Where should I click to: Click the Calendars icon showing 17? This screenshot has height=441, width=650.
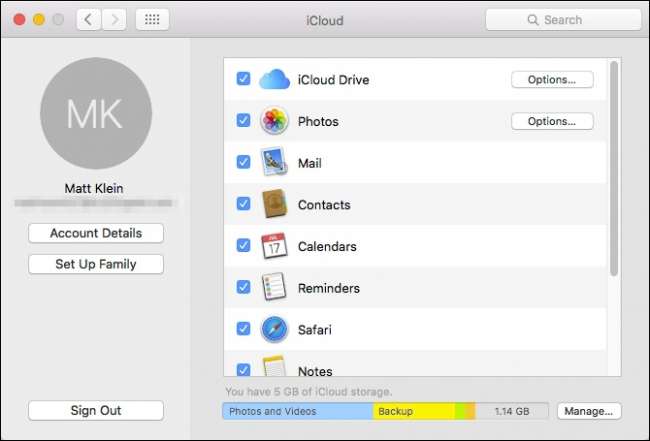coord(274,246)
